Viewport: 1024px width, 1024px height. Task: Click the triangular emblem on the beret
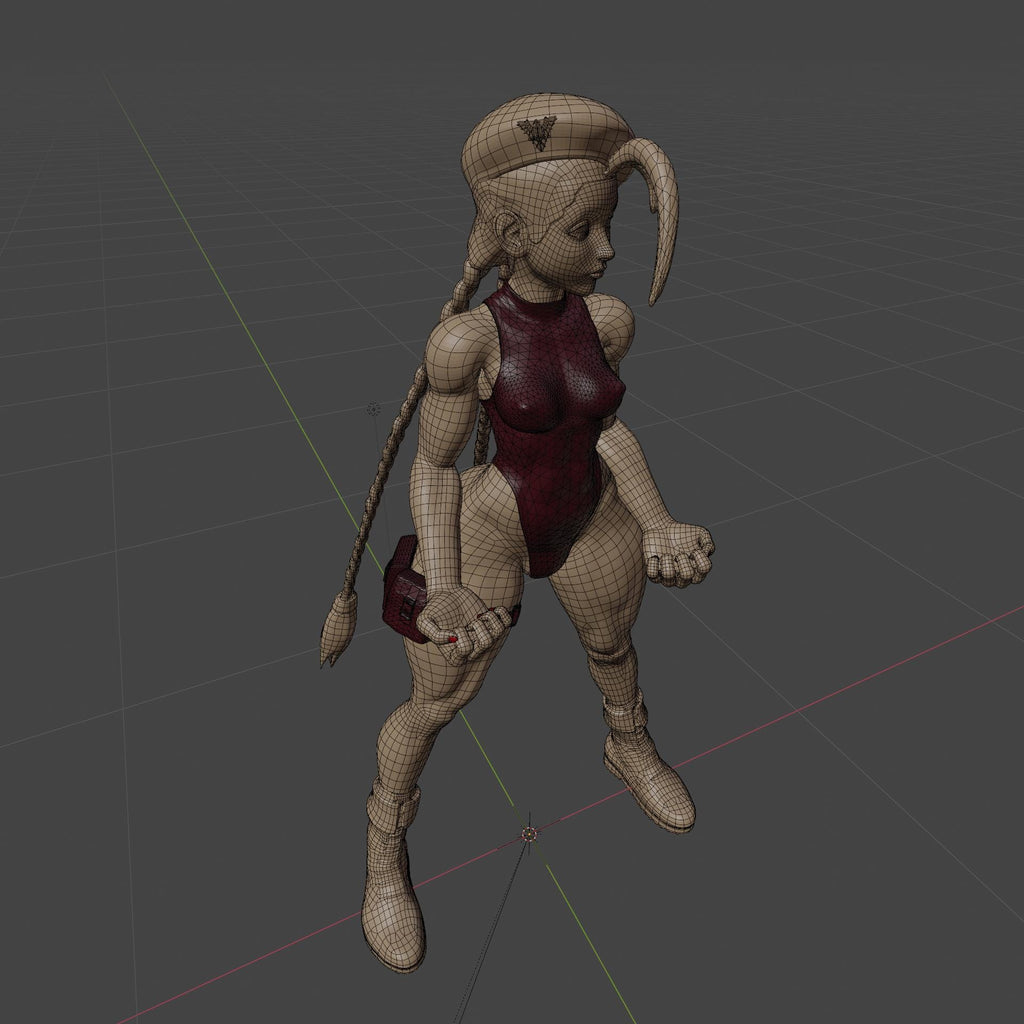[537, 132]
